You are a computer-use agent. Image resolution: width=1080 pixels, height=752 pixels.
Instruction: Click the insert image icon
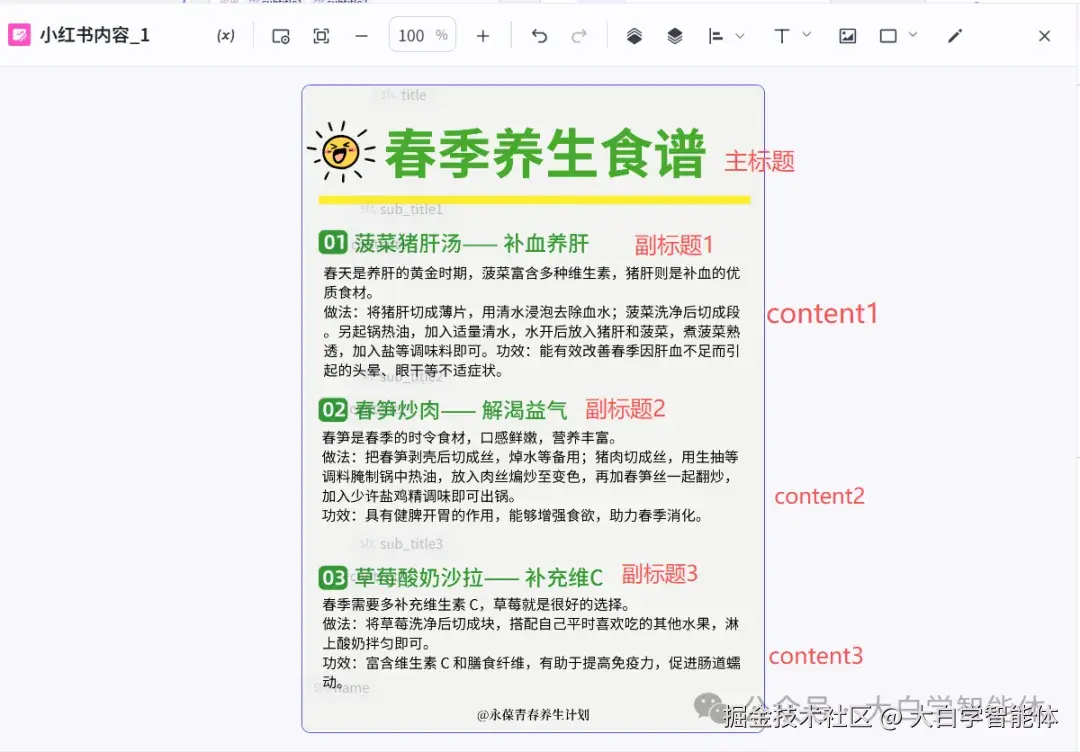848,35
